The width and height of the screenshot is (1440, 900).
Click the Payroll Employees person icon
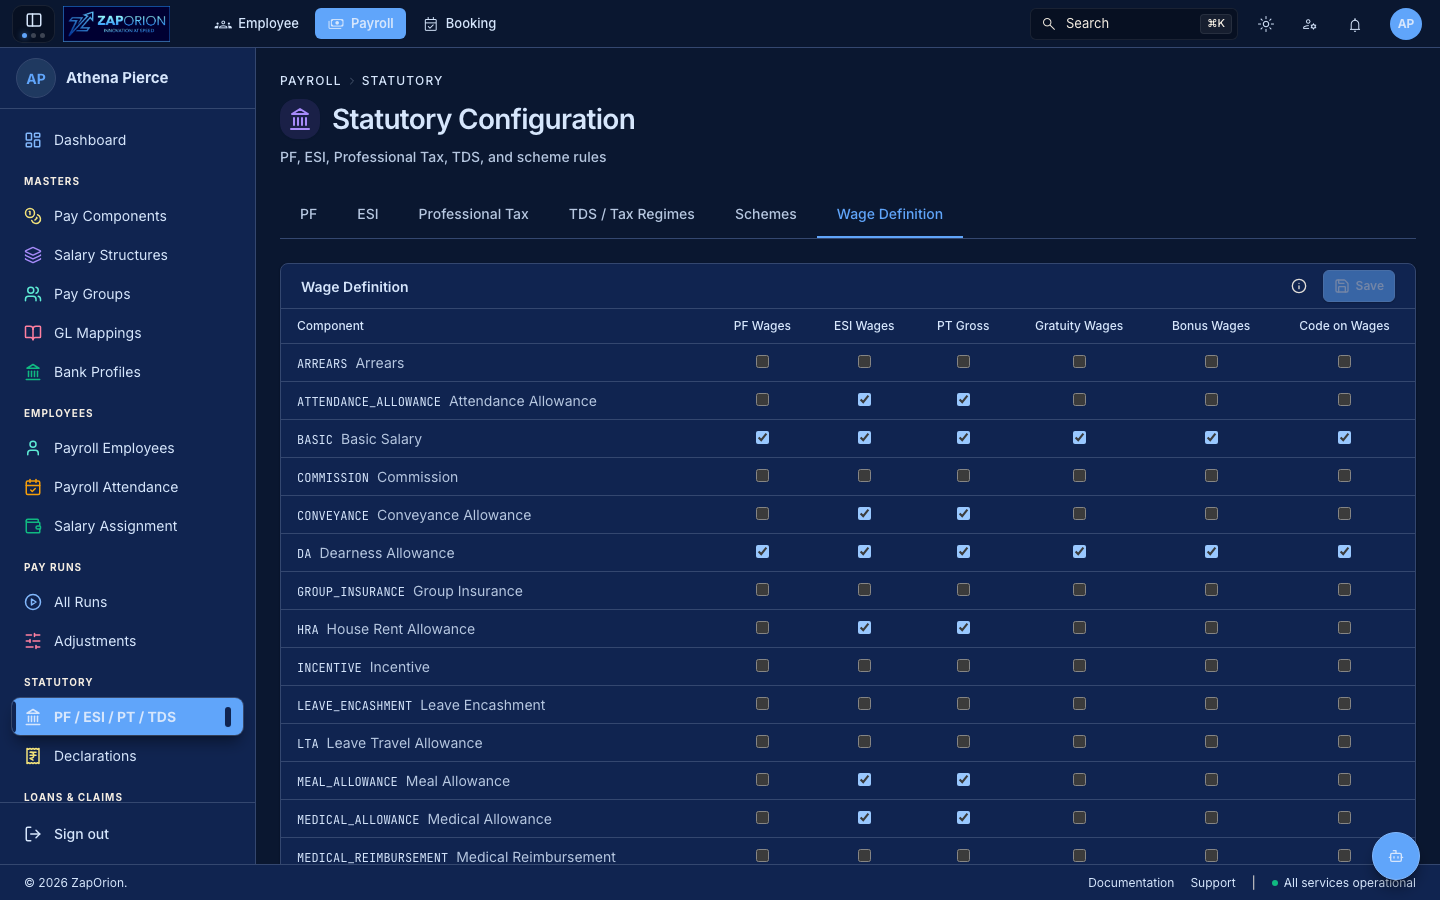coord(33,448)
